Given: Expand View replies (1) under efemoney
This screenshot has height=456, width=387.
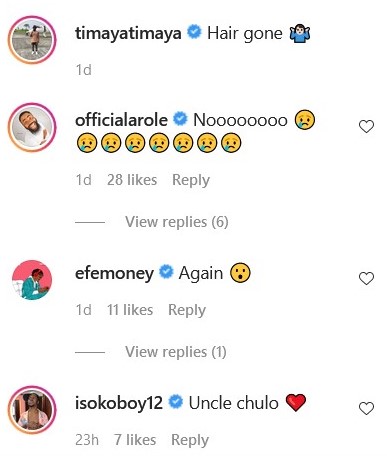Looking at the screenshot, I should pos(176,352).
